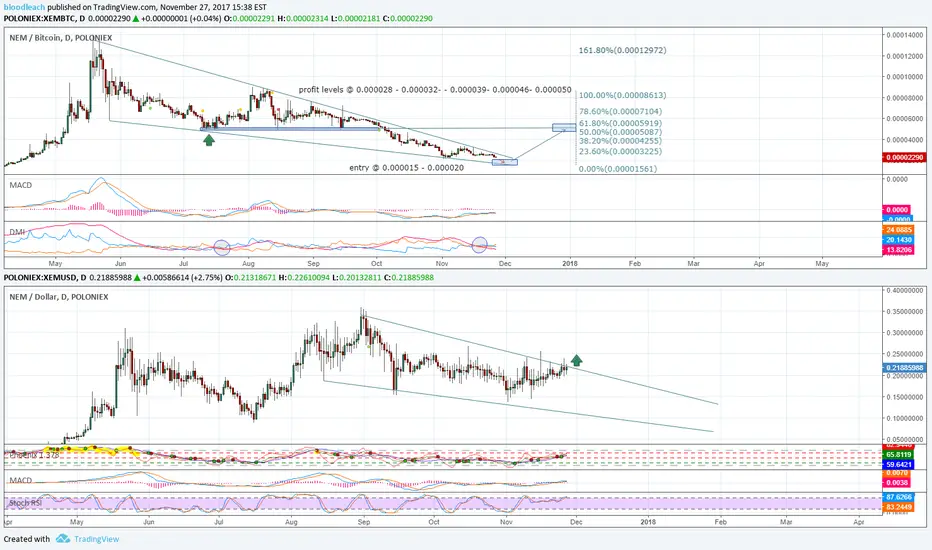The image size is (932, 550).
Task: Select the 78.60%(0.00007104) Fibonacci label
Action: tap(621, 111)
